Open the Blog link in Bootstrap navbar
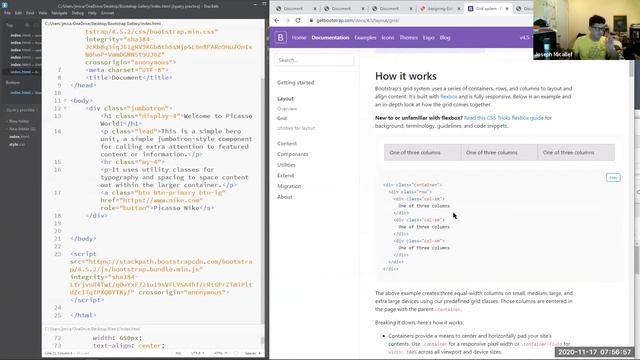 (445, 38)
